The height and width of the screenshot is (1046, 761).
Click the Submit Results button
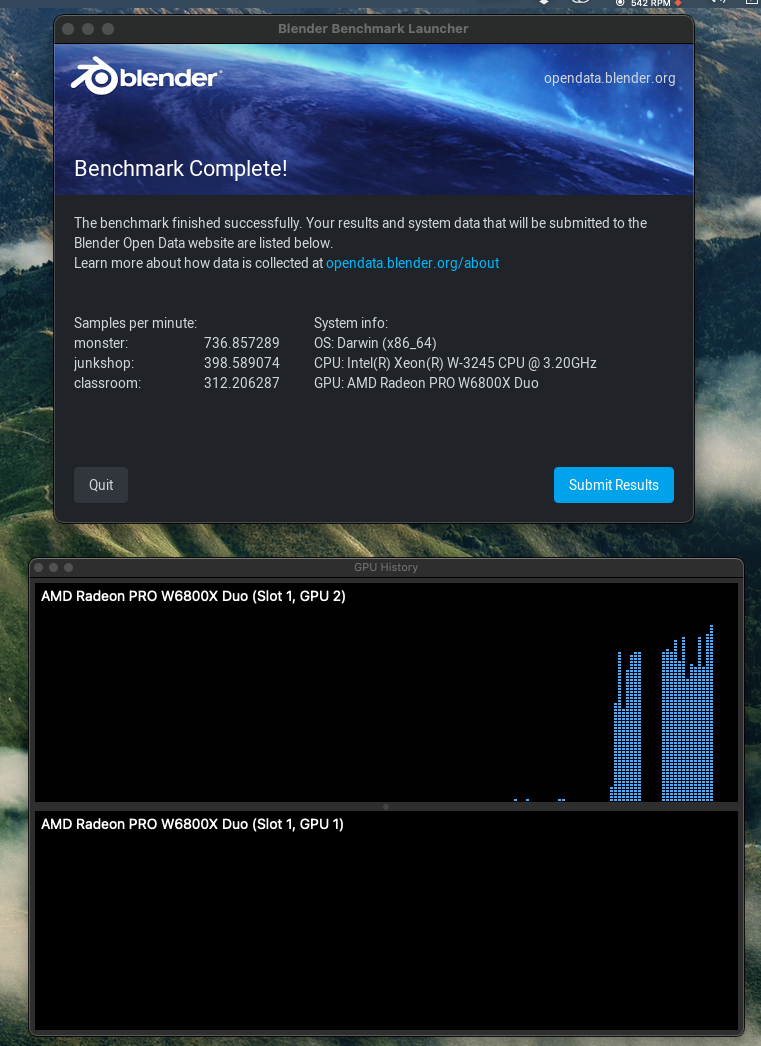click(x=614, y=485)
